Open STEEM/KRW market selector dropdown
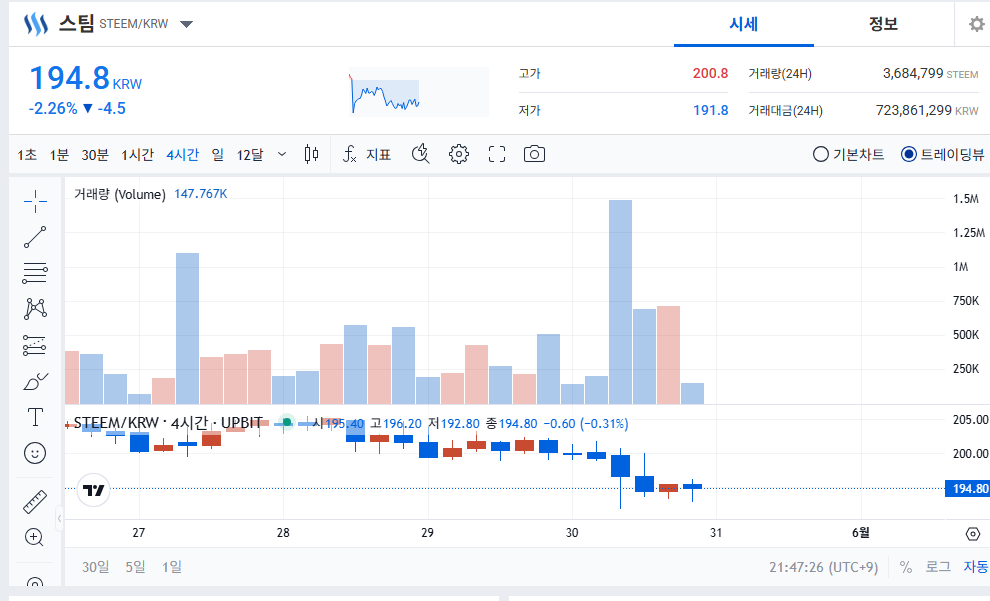990x601 pixels. tap(186, 24)
